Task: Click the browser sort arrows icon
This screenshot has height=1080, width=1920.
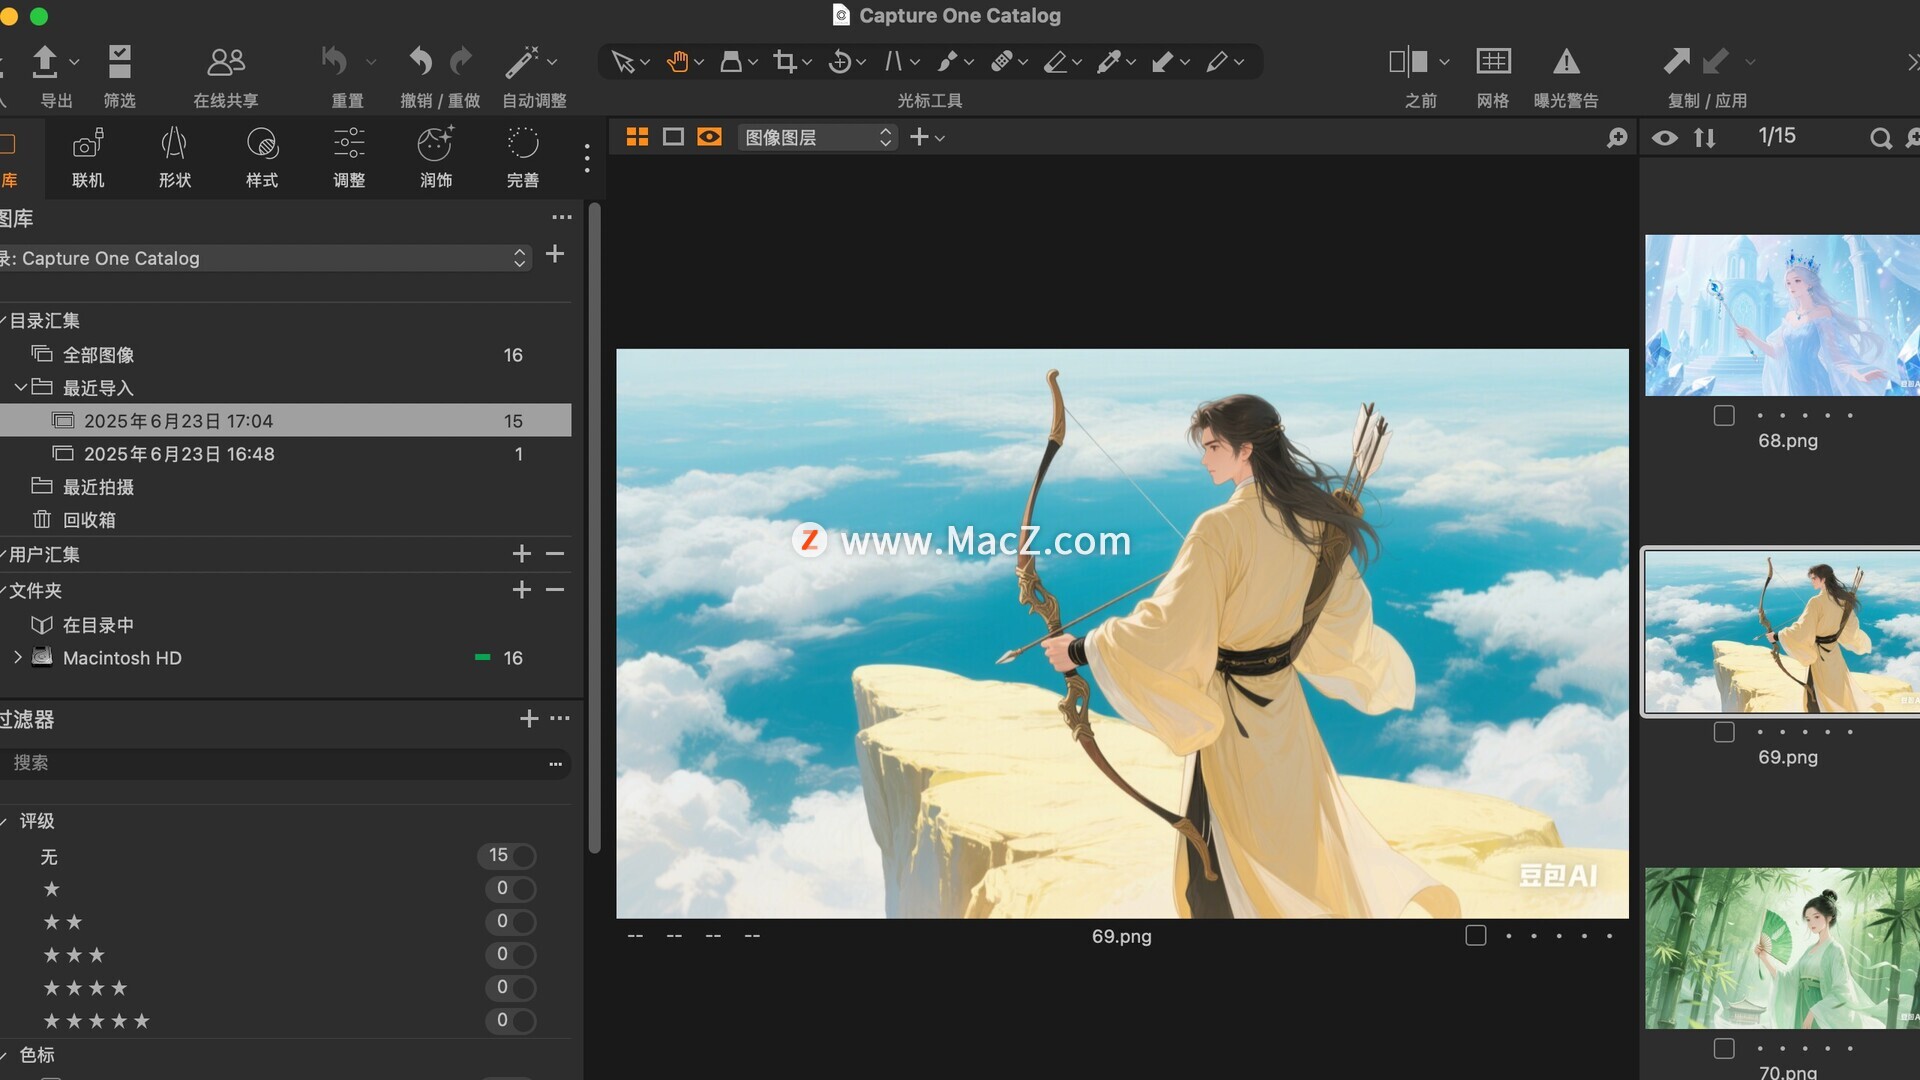Action: [x=1705, y=138]
